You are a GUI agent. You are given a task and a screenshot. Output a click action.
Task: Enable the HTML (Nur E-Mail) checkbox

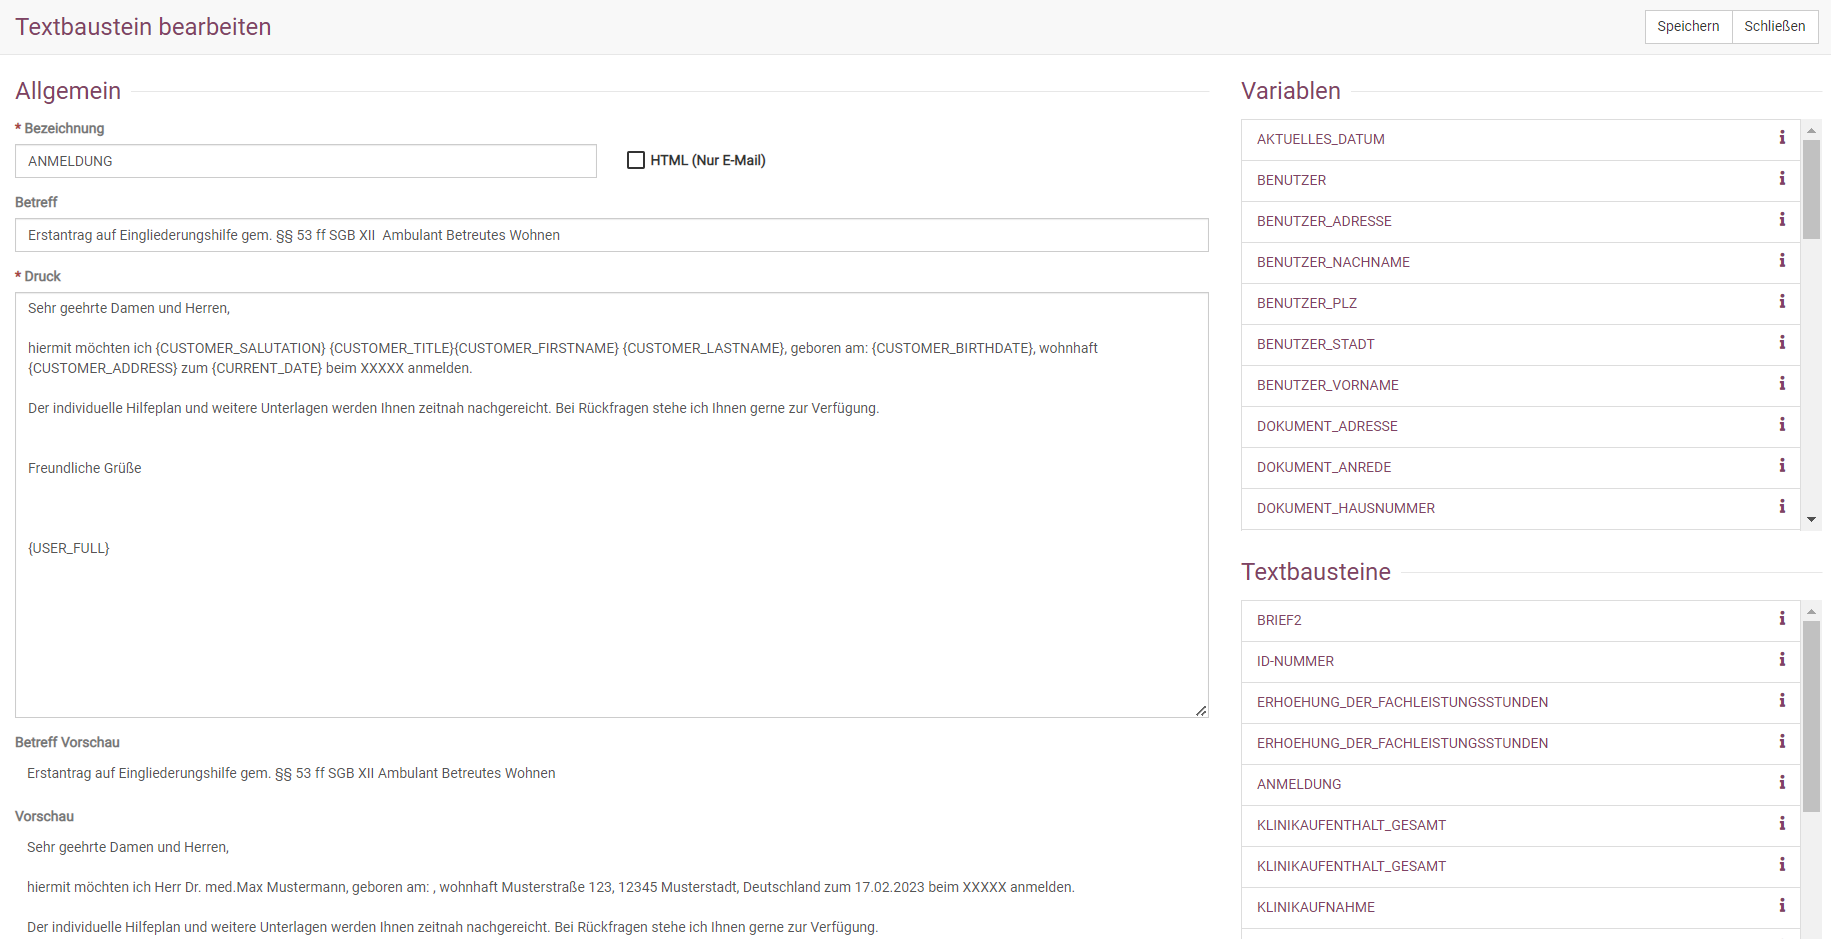(636, 160)
